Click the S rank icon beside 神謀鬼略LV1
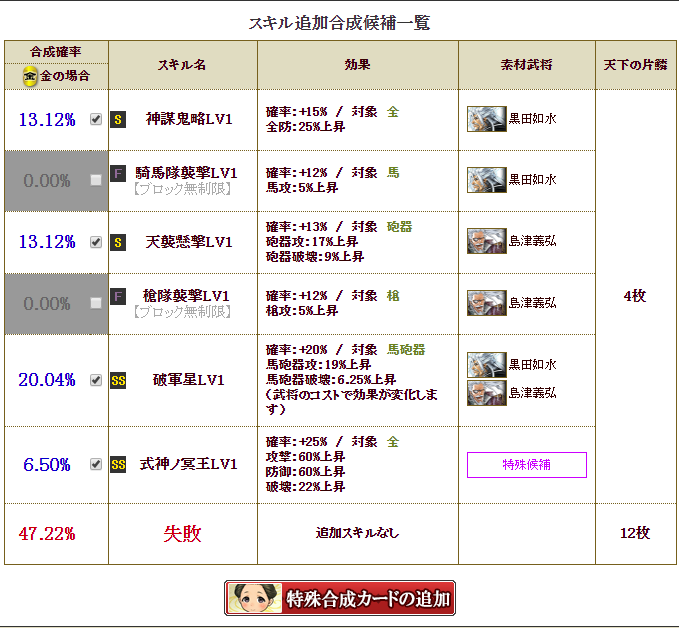Viewport: 679px width, 628px height. (118, 120)
